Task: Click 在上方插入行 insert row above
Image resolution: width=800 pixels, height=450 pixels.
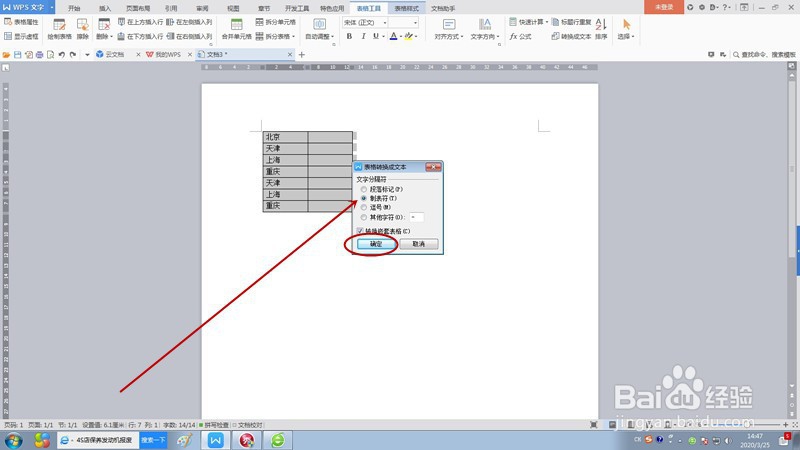Action: click(140, 22)
